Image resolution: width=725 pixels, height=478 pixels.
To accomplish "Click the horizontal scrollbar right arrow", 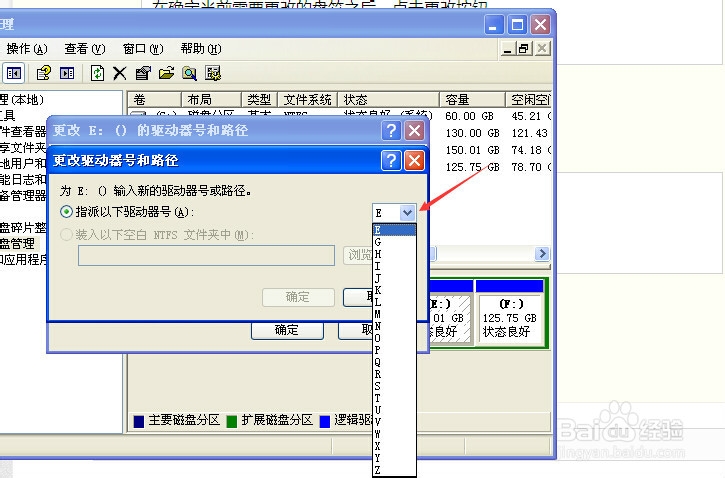I will click(x=542, y=253).
